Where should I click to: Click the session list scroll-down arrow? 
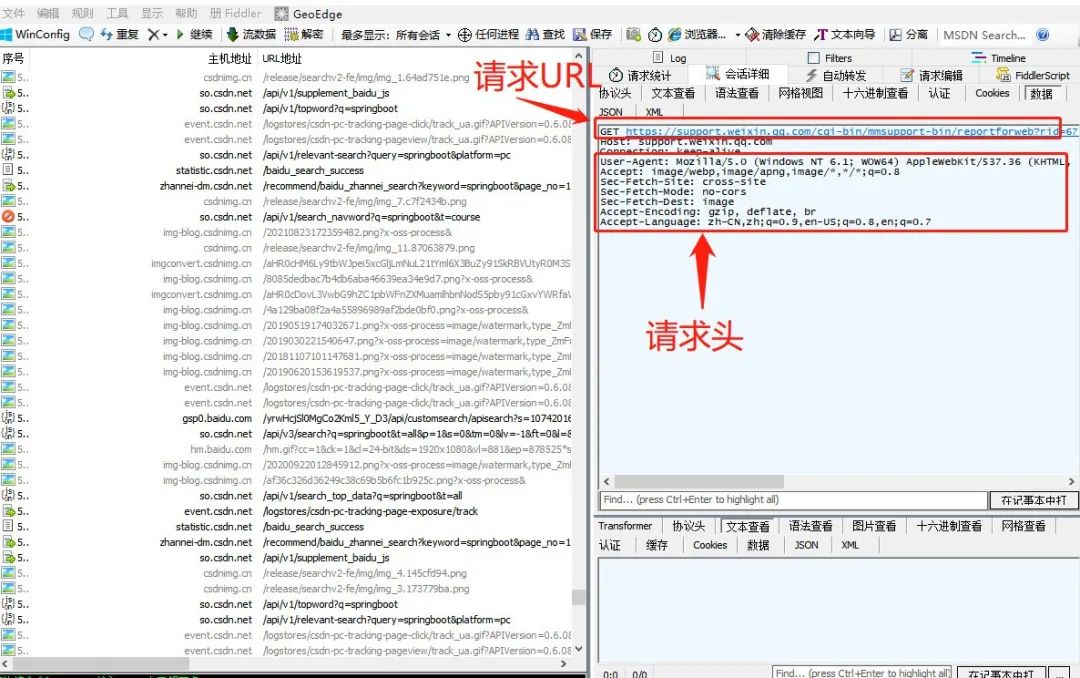click(579, 648)
